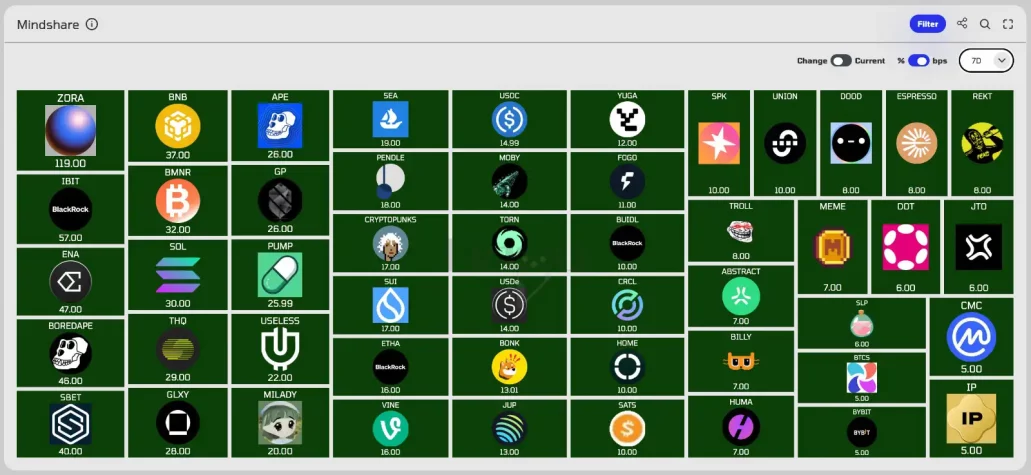This screenshot has width=1031, height=475.
Task: Open the APE token icon
Action: click(x=280, y=126)
